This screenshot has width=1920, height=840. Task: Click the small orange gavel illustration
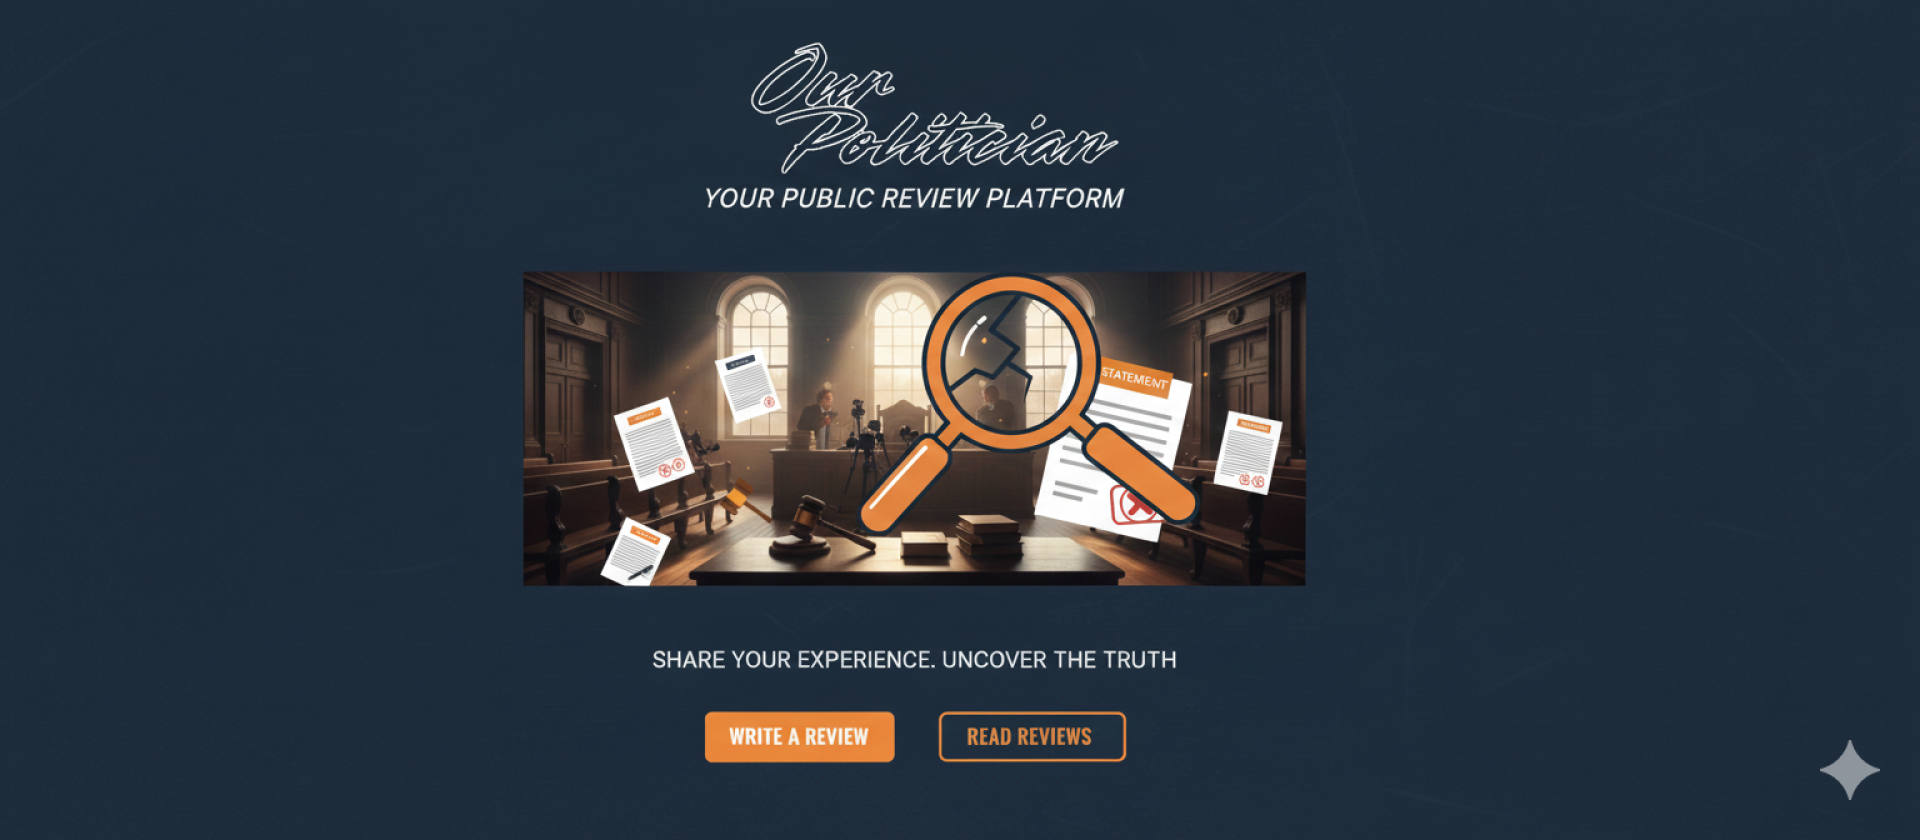pos(745,499)
